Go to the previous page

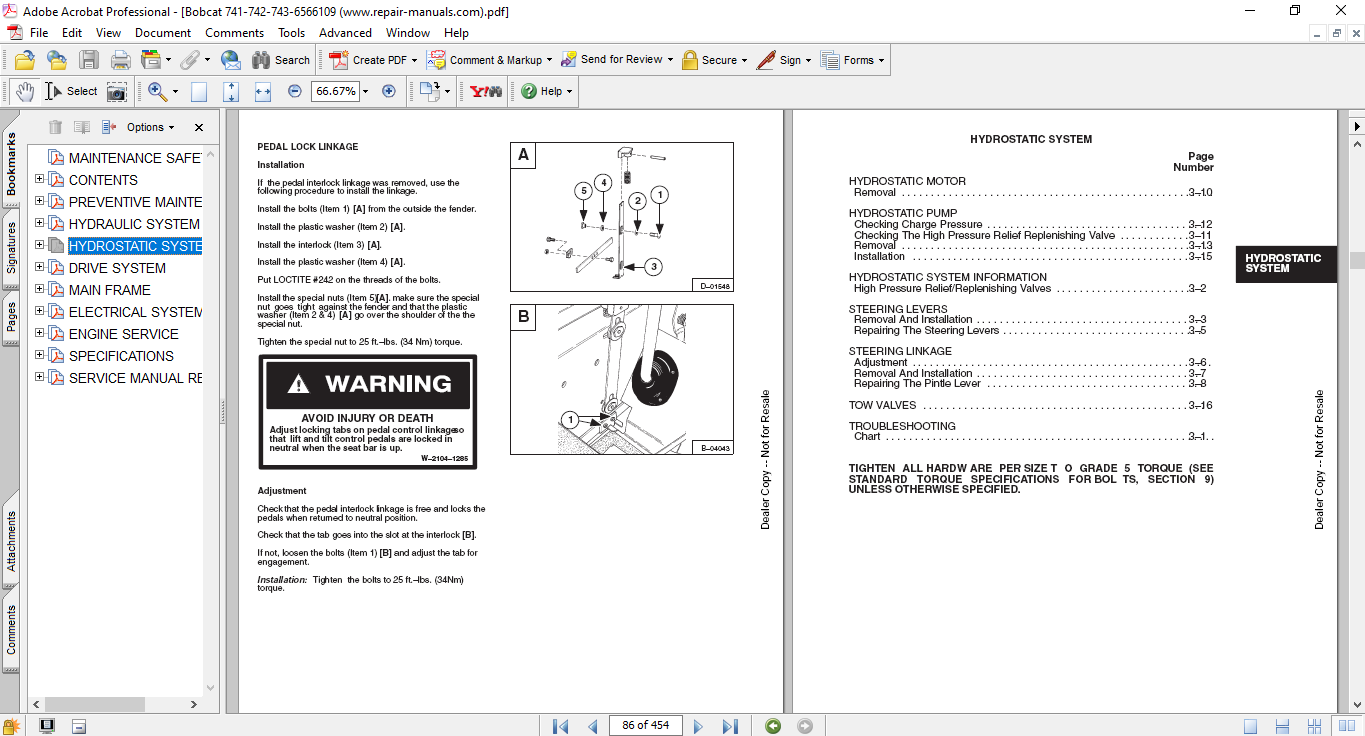pyautogui.click(x=593, y=726)
